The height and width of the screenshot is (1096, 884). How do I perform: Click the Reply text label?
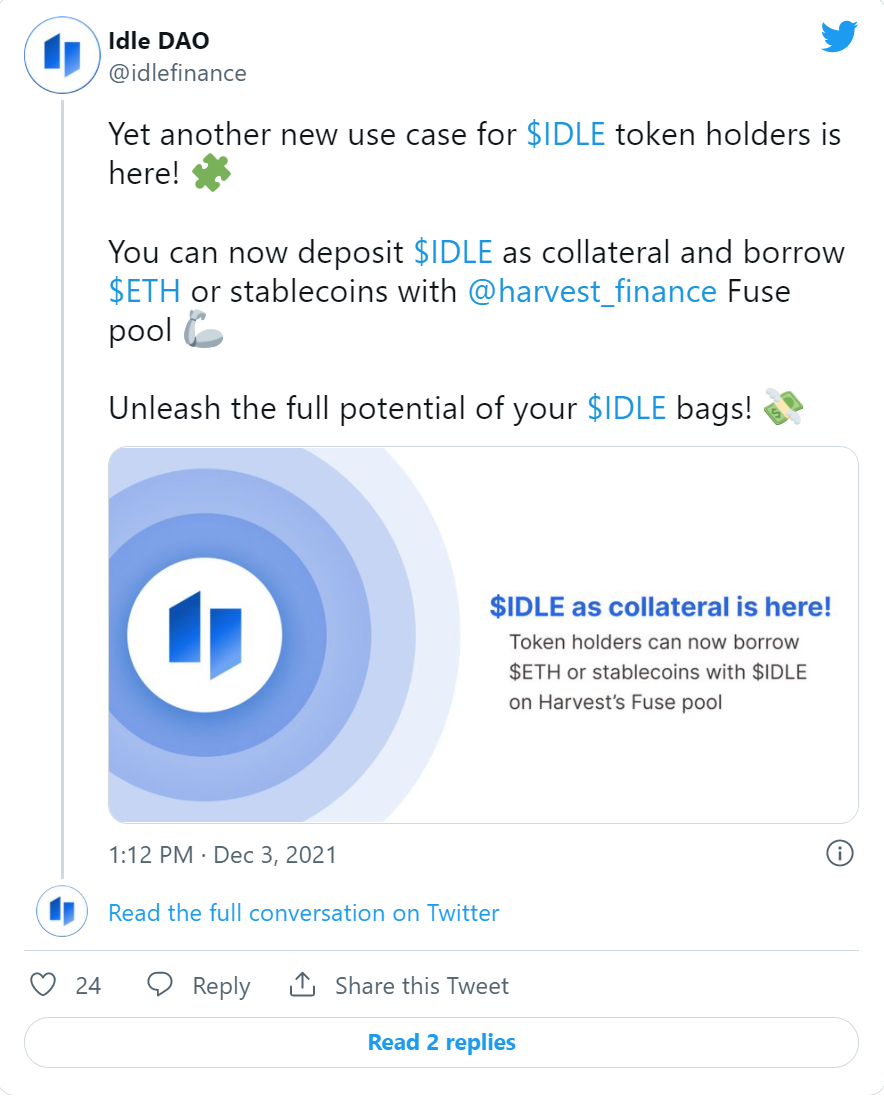(222, 986)
